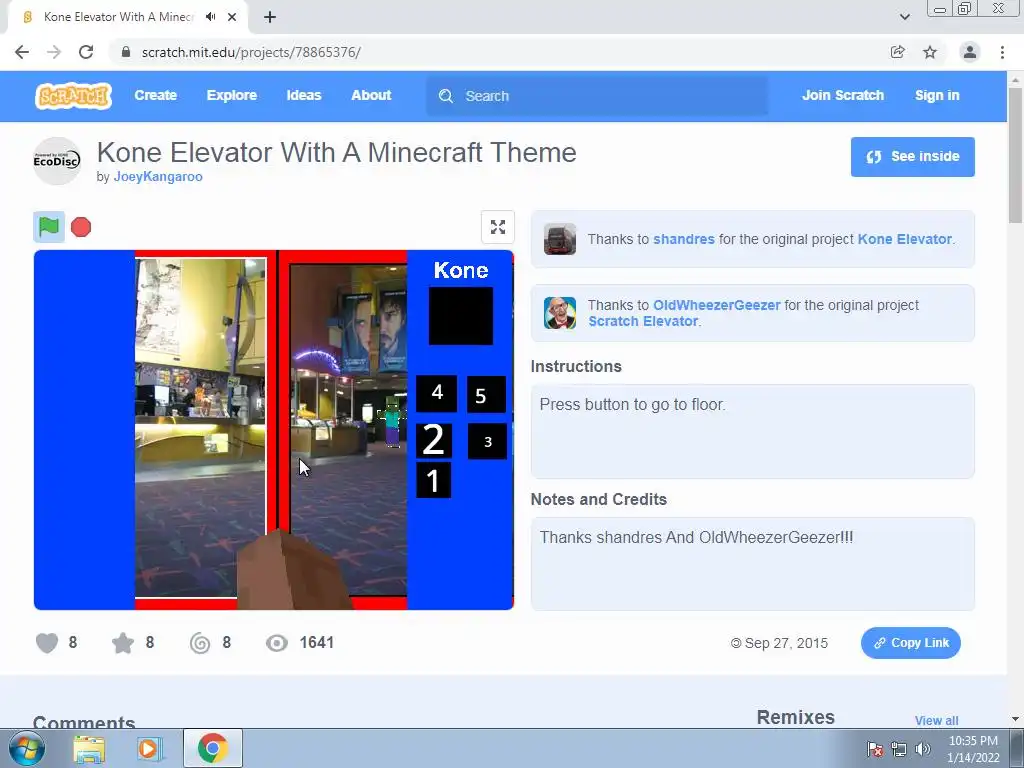Click the Copy Link button
Viewport: 1024px width, 768px height.
pos(910,643)
